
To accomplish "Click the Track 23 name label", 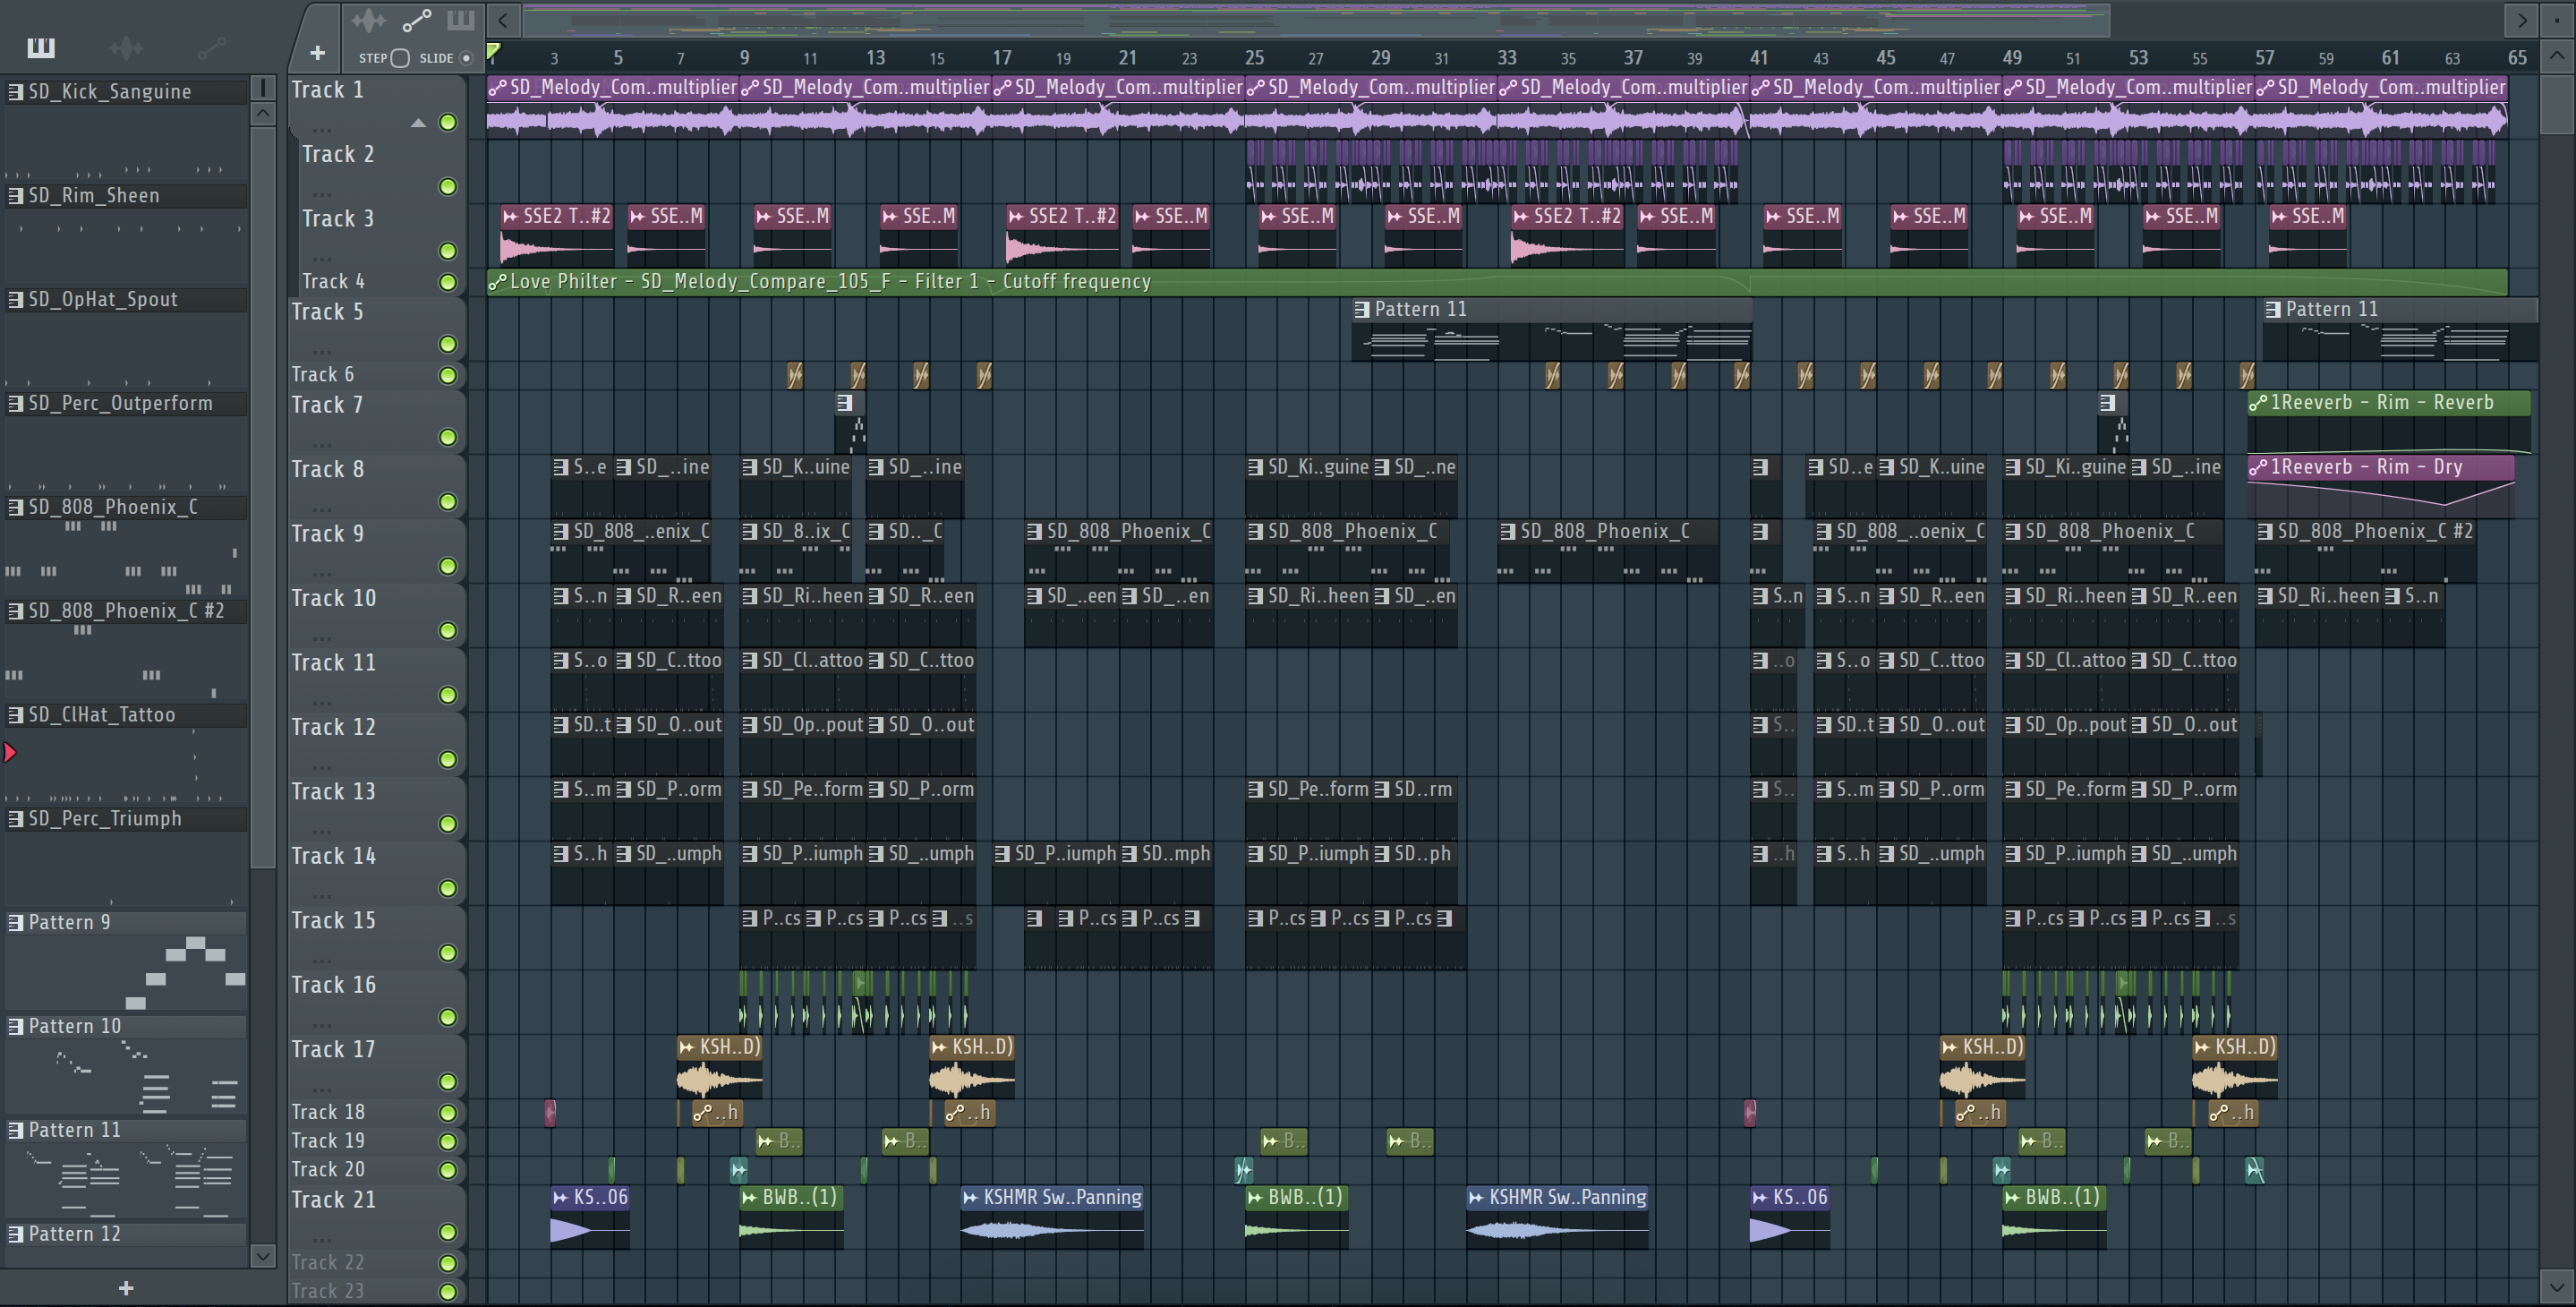I will click(327, 1291).
